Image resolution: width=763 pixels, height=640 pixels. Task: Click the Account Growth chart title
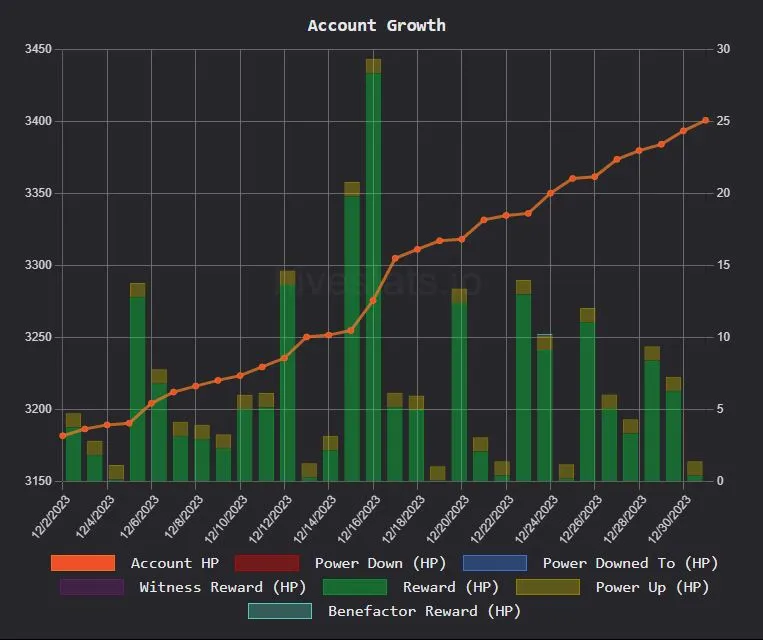coord(377,25)
